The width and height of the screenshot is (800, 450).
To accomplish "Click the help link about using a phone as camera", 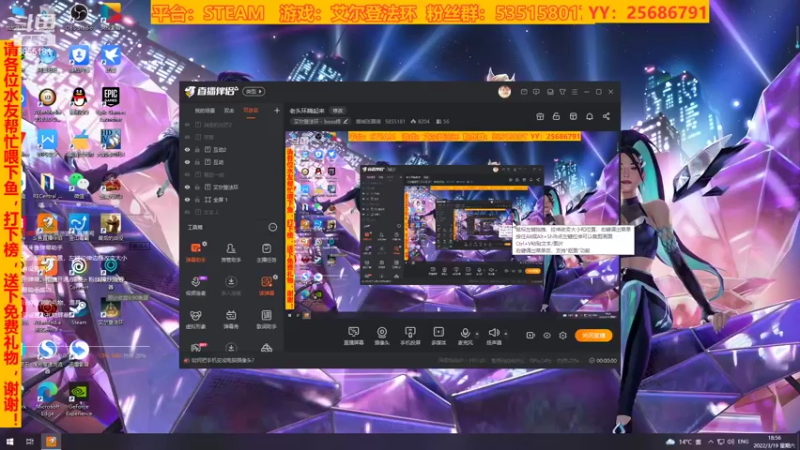I will click(222, 360).
